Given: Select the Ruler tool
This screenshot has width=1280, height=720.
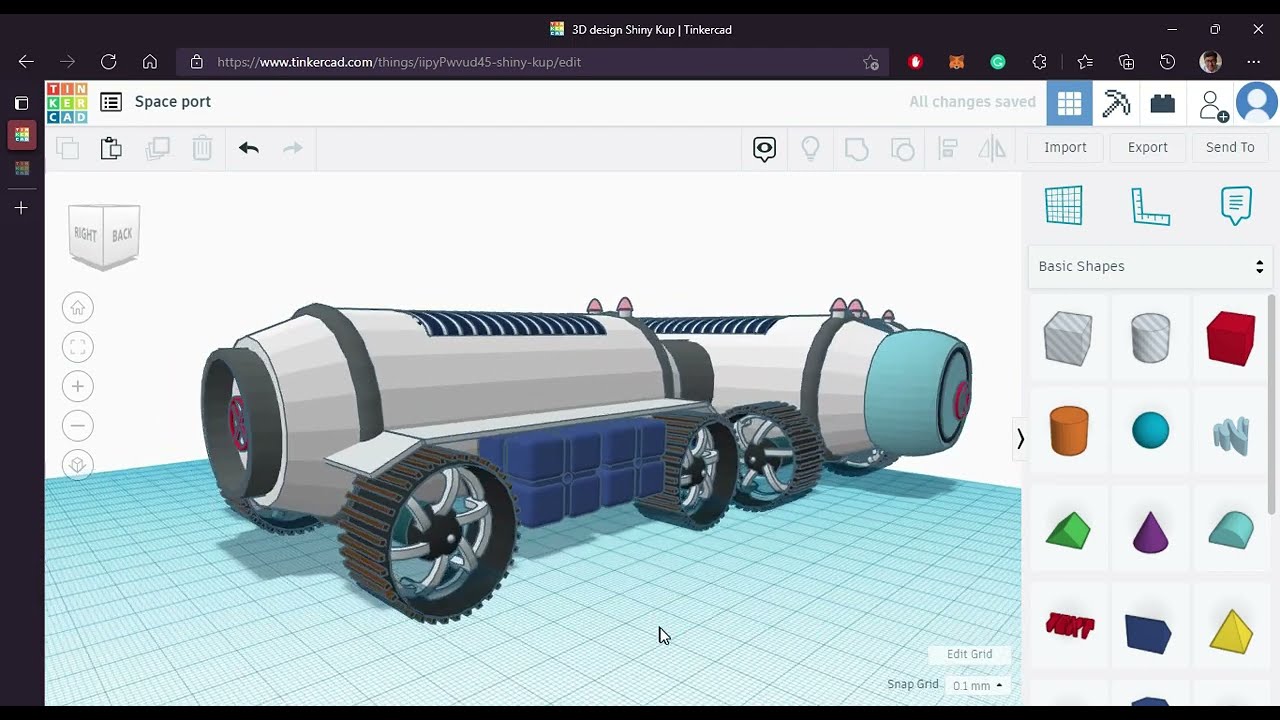Looking at the screenshot, I should pyautogui.click(x=1150, y=206).
